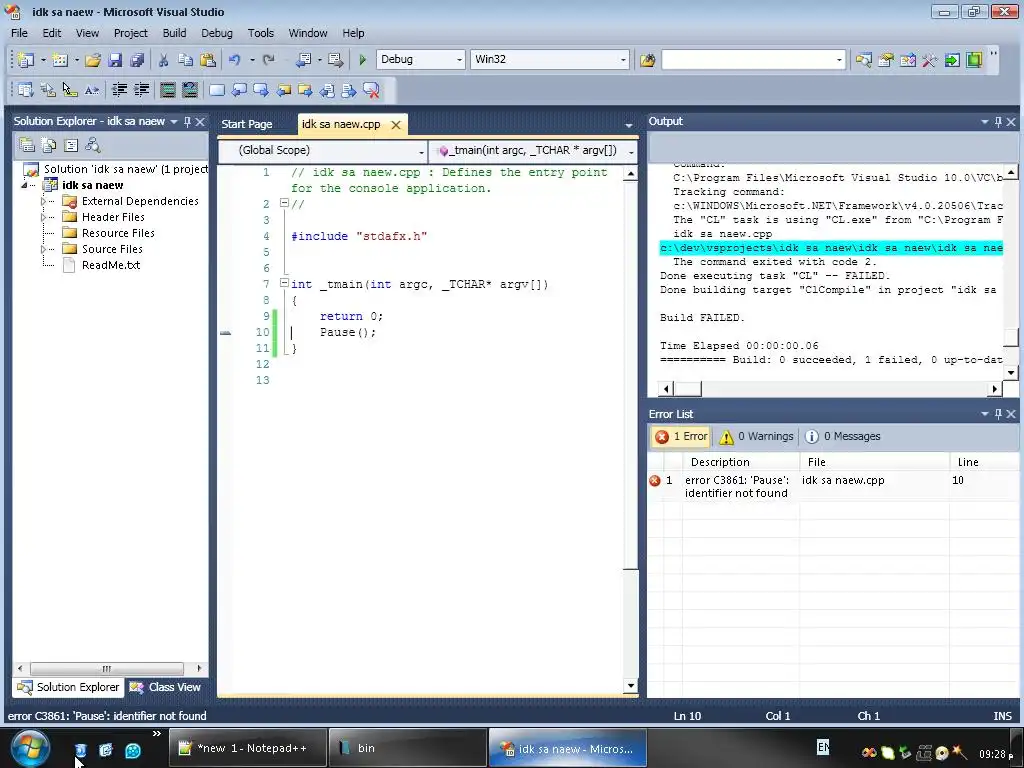Screen dimensions: 1024x768
Task: Open Solution Explorer from the main toolbar
Action: 863,60
